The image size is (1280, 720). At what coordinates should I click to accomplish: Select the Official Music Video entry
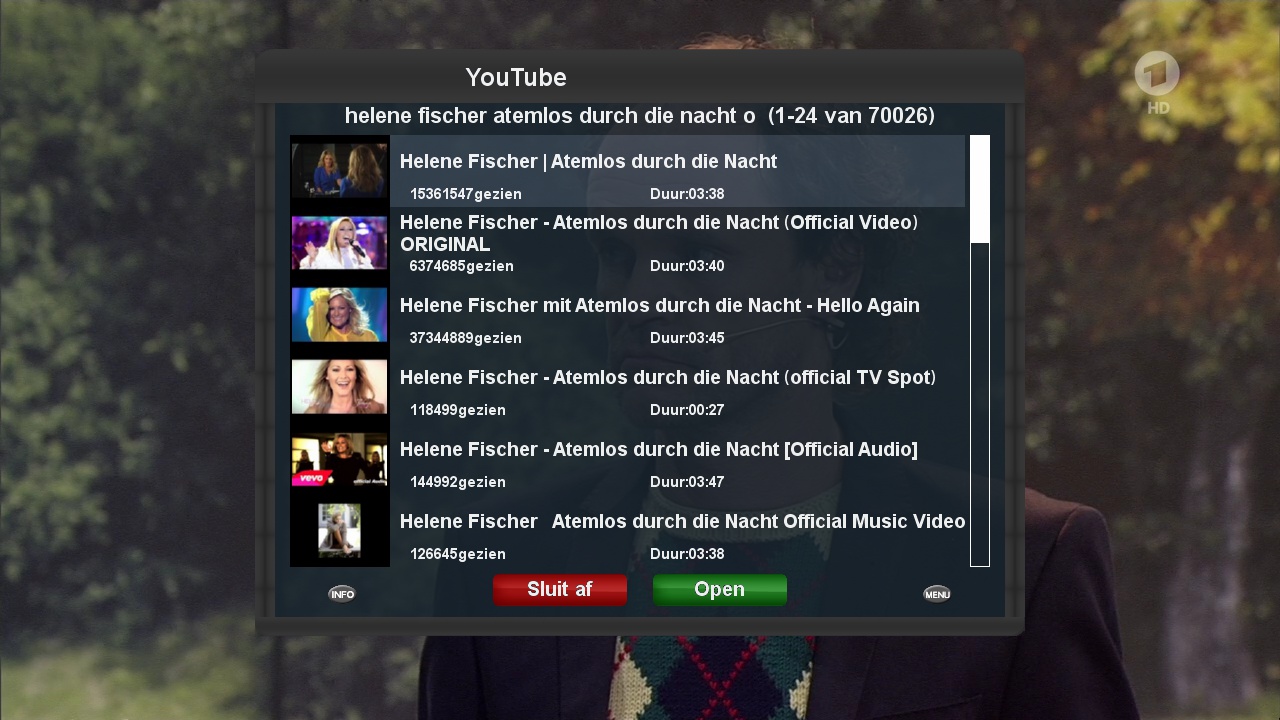click(x=678, y=531)
